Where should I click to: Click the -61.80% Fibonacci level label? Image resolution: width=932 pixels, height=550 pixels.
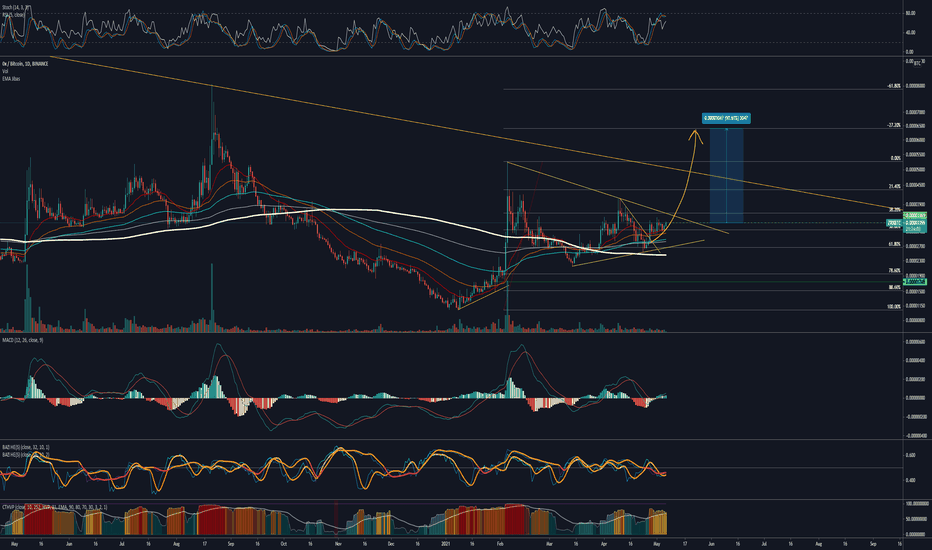pyautogui.click(x=893, y=86)
